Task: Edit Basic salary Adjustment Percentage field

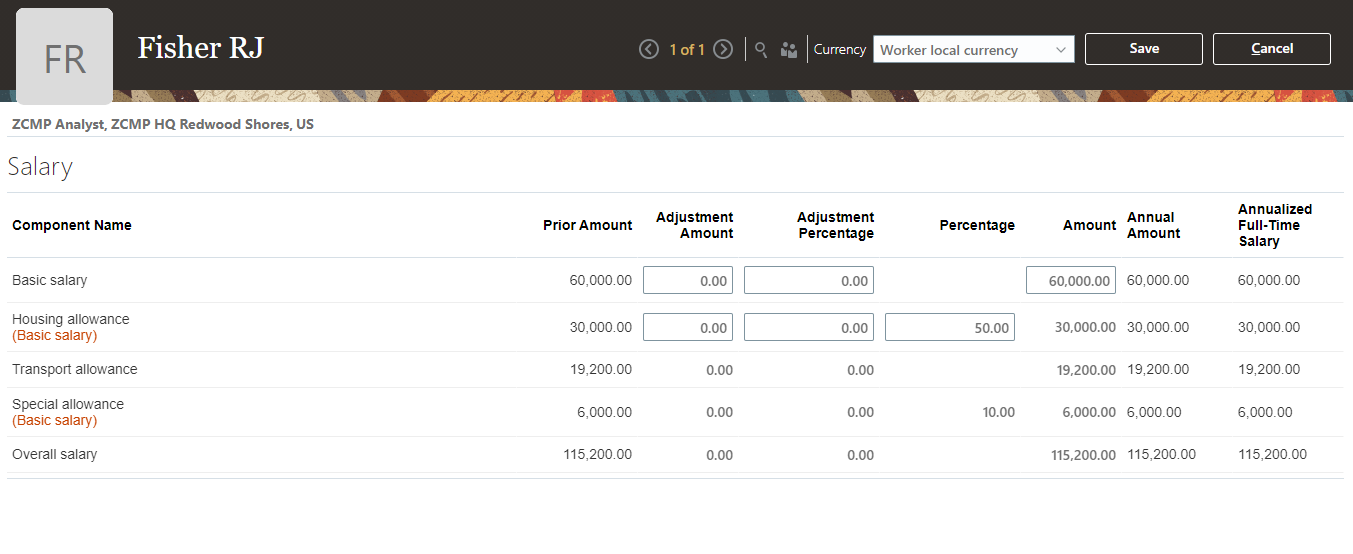Action: pyautogui.click(x=809, y=281)
